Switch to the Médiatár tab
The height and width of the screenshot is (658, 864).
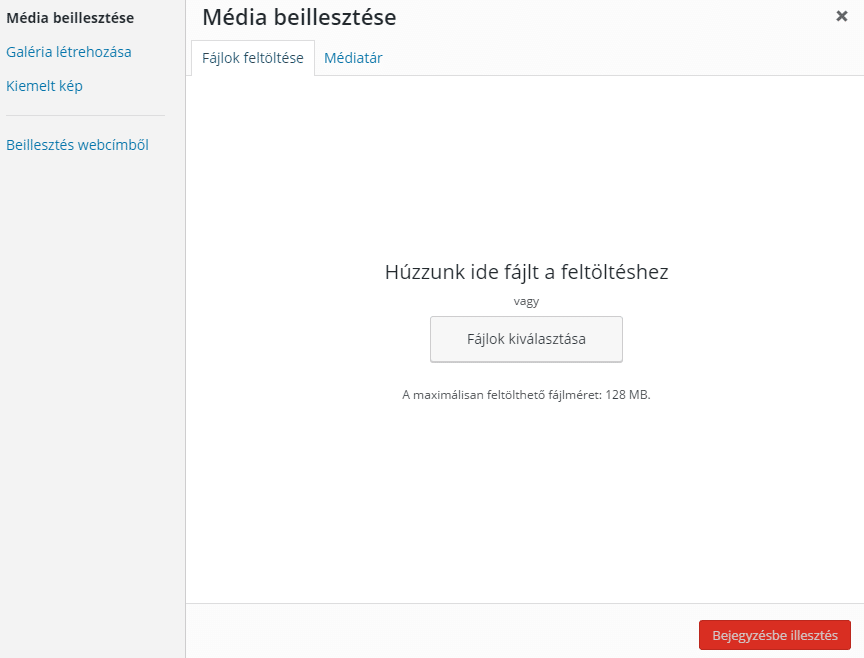[x=352, y=58]
